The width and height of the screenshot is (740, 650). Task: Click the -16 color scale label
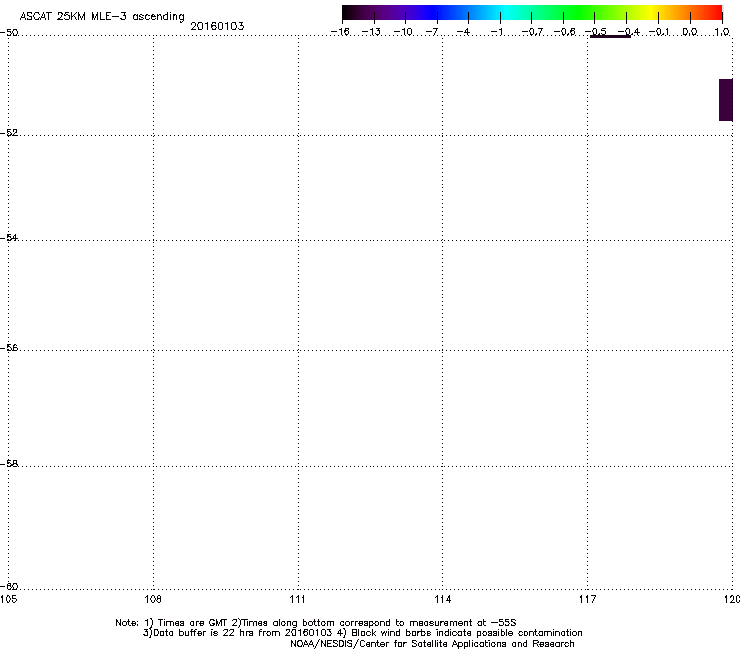[340, 32]
